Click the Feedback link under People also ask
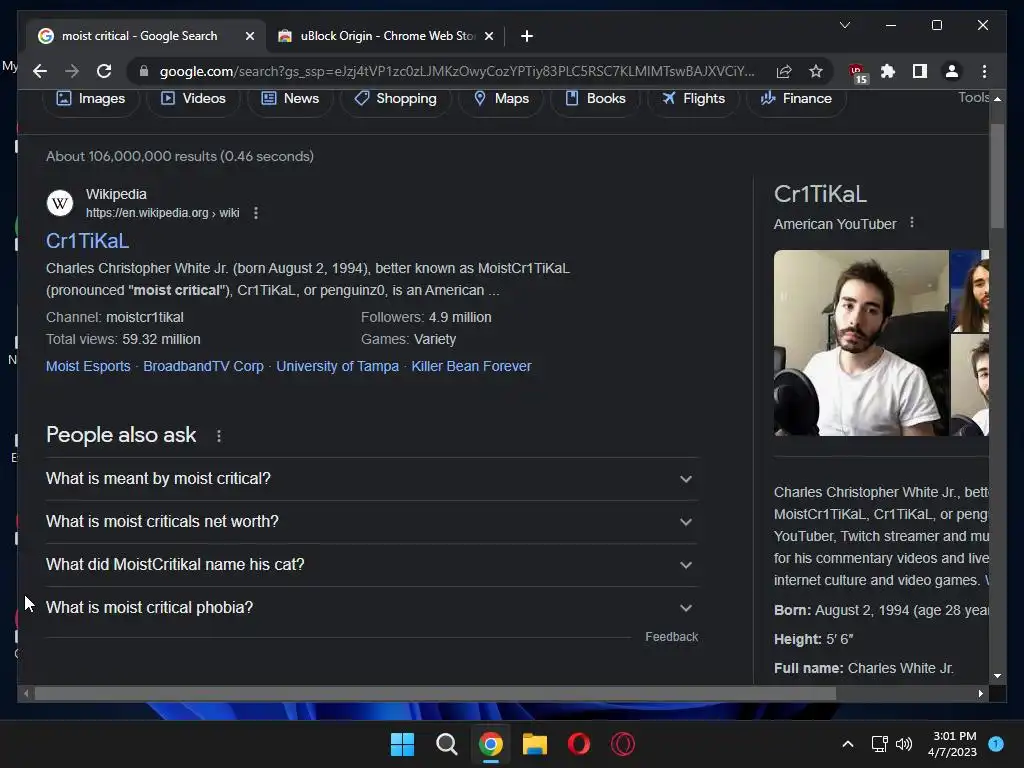The height and width of the screenshot is (768, 1024). 671,637
